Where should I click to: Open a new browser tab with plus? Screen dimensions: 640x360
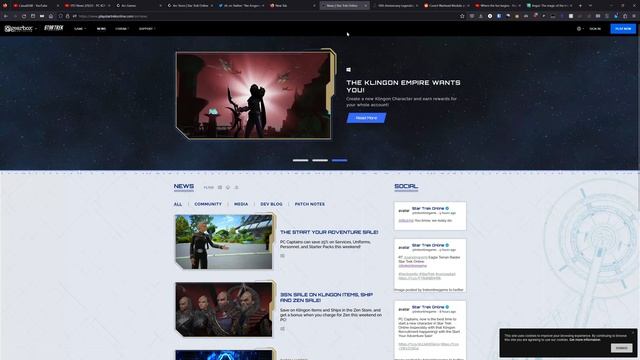(580, 6)
